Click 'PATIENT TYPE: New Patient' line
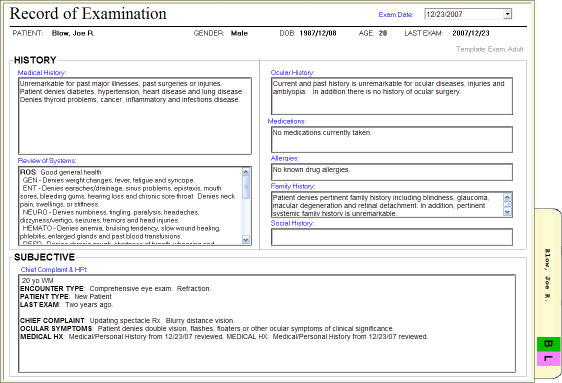Viewport: 562px width, 383px height. pyautogui.click(x=66, y=297)
